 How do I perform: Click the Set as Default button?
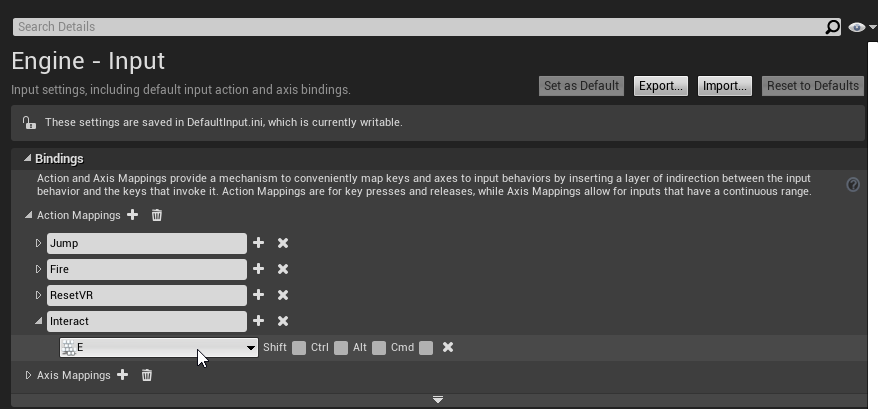click(x=581, y=86)
